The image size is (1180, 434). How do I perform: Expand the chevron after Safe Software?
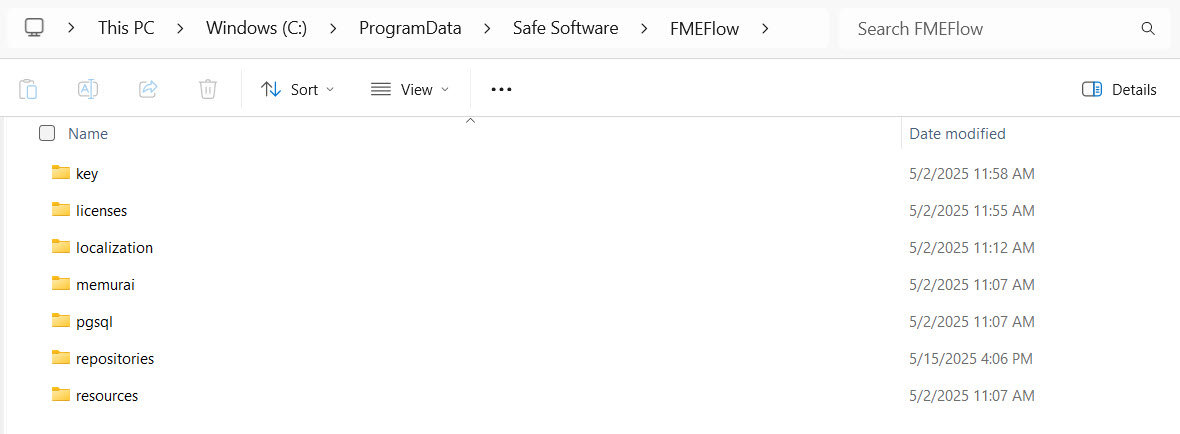pyautogui.click(x=644, y=28)
